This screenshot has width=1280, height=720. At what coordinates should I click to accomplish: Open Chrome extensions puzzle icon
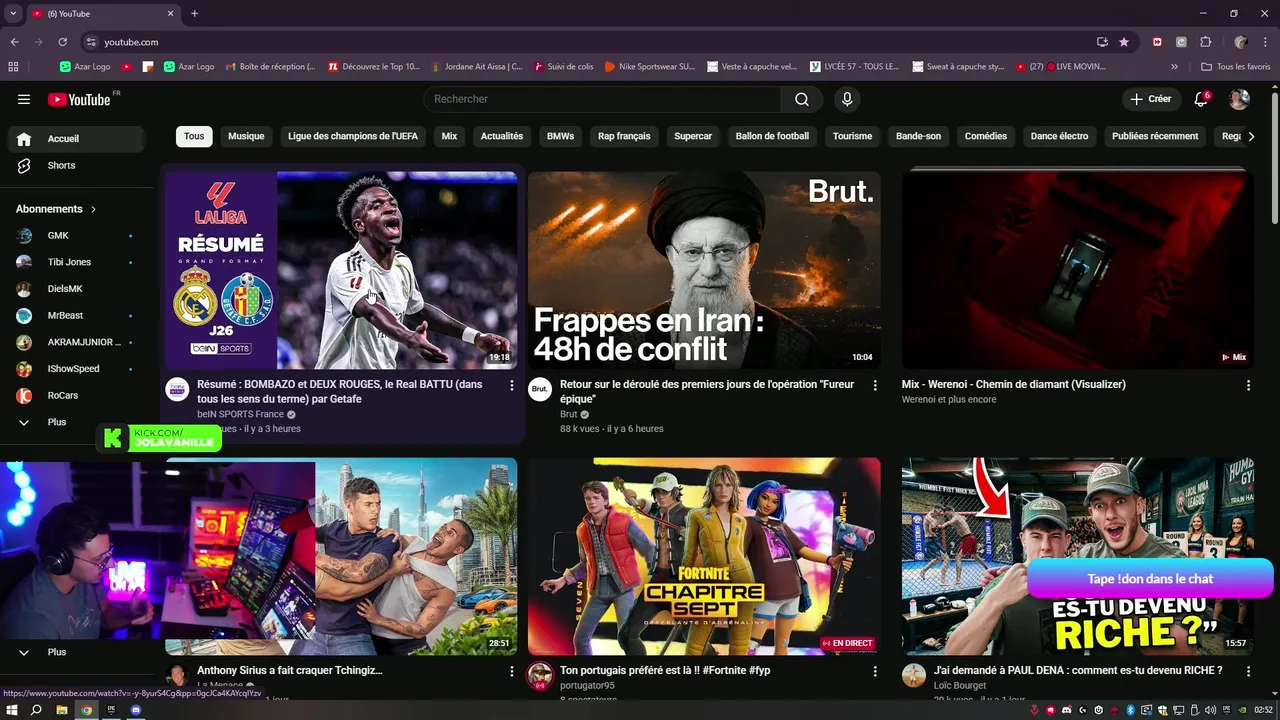(1206, 42)
